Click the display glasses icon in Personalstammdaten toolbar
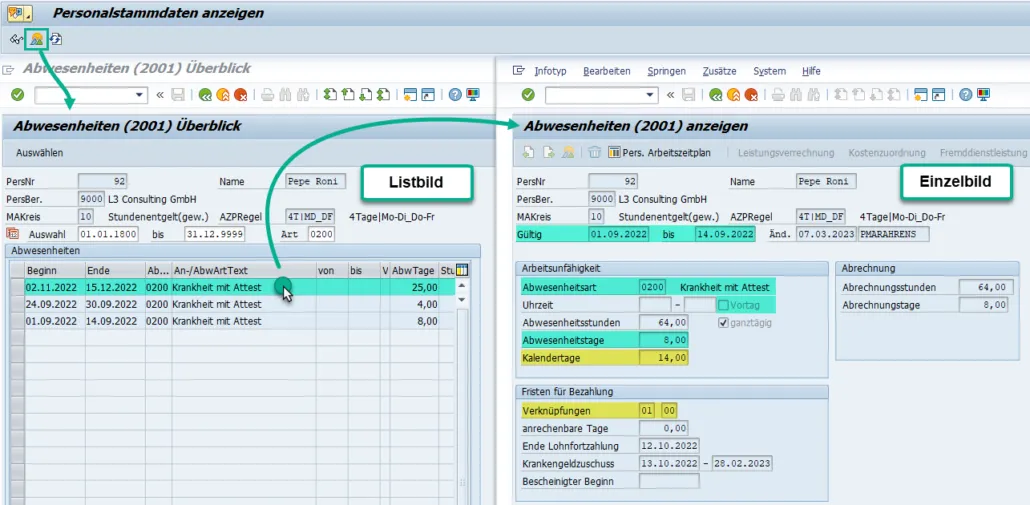1030x505 pixels. (x=16, y=39)
